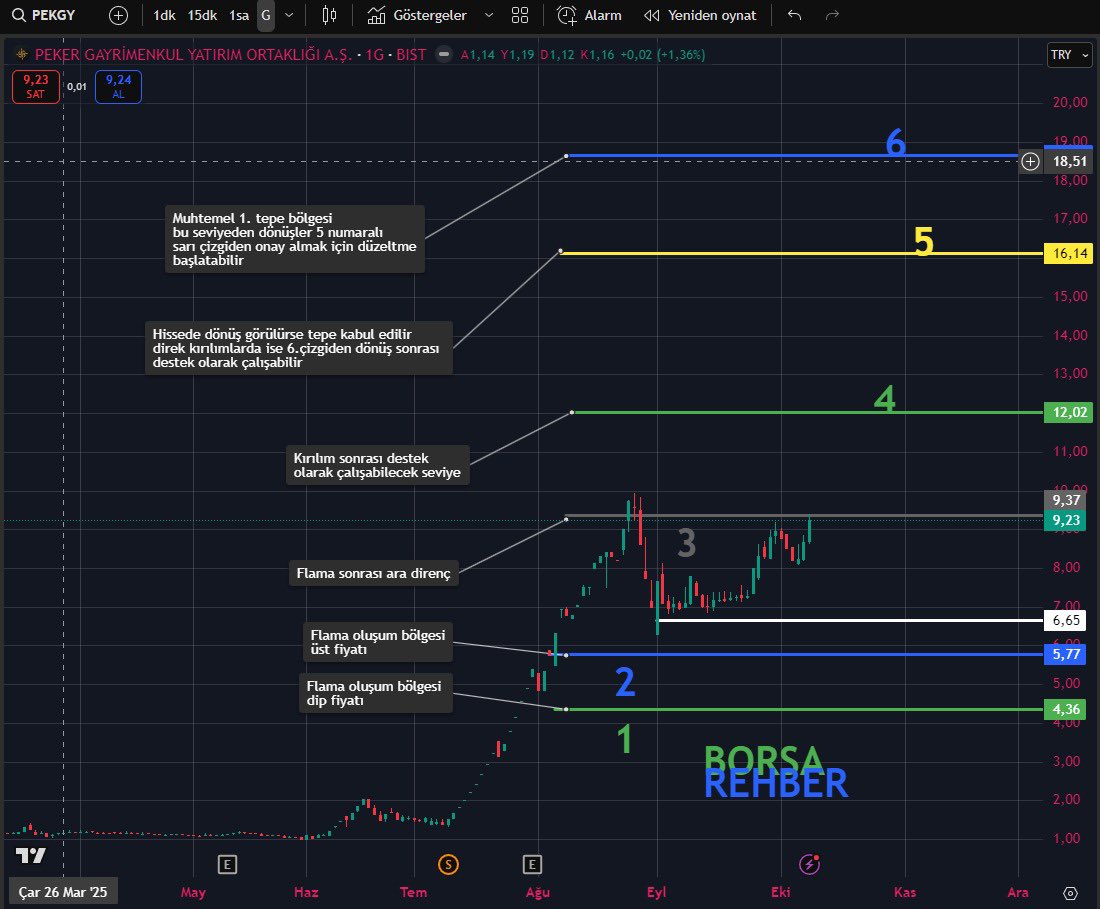Select the G daily timeframe
The width and height of the screenshot is (1100, 909).
pyautogui.click(x=266, y=15)
